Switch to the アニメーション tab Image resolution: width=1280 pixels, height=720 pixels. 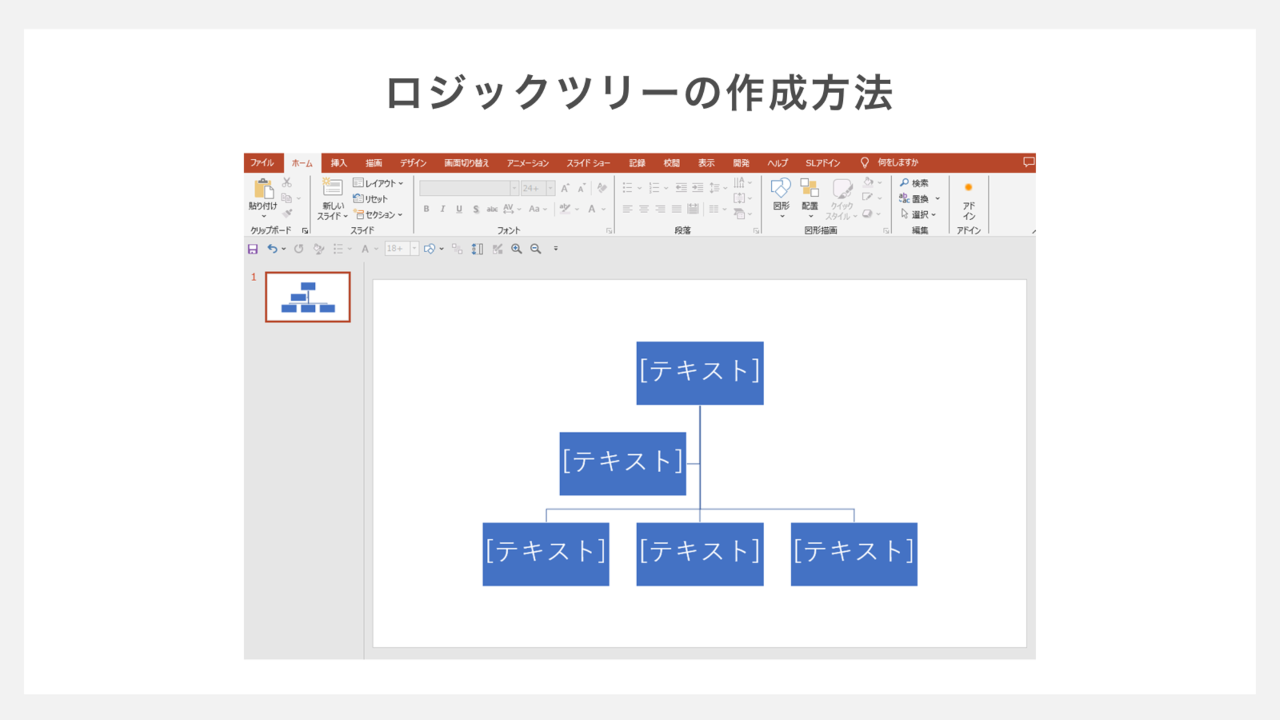click(528, 163)
